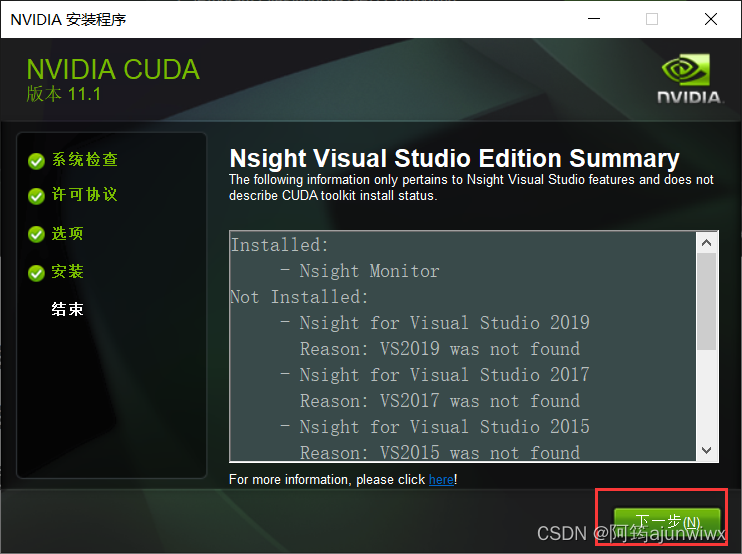This screenshot has width=742, height=554.
Task: Click the green checkmark beside 安装
Action: pos(36,273)
